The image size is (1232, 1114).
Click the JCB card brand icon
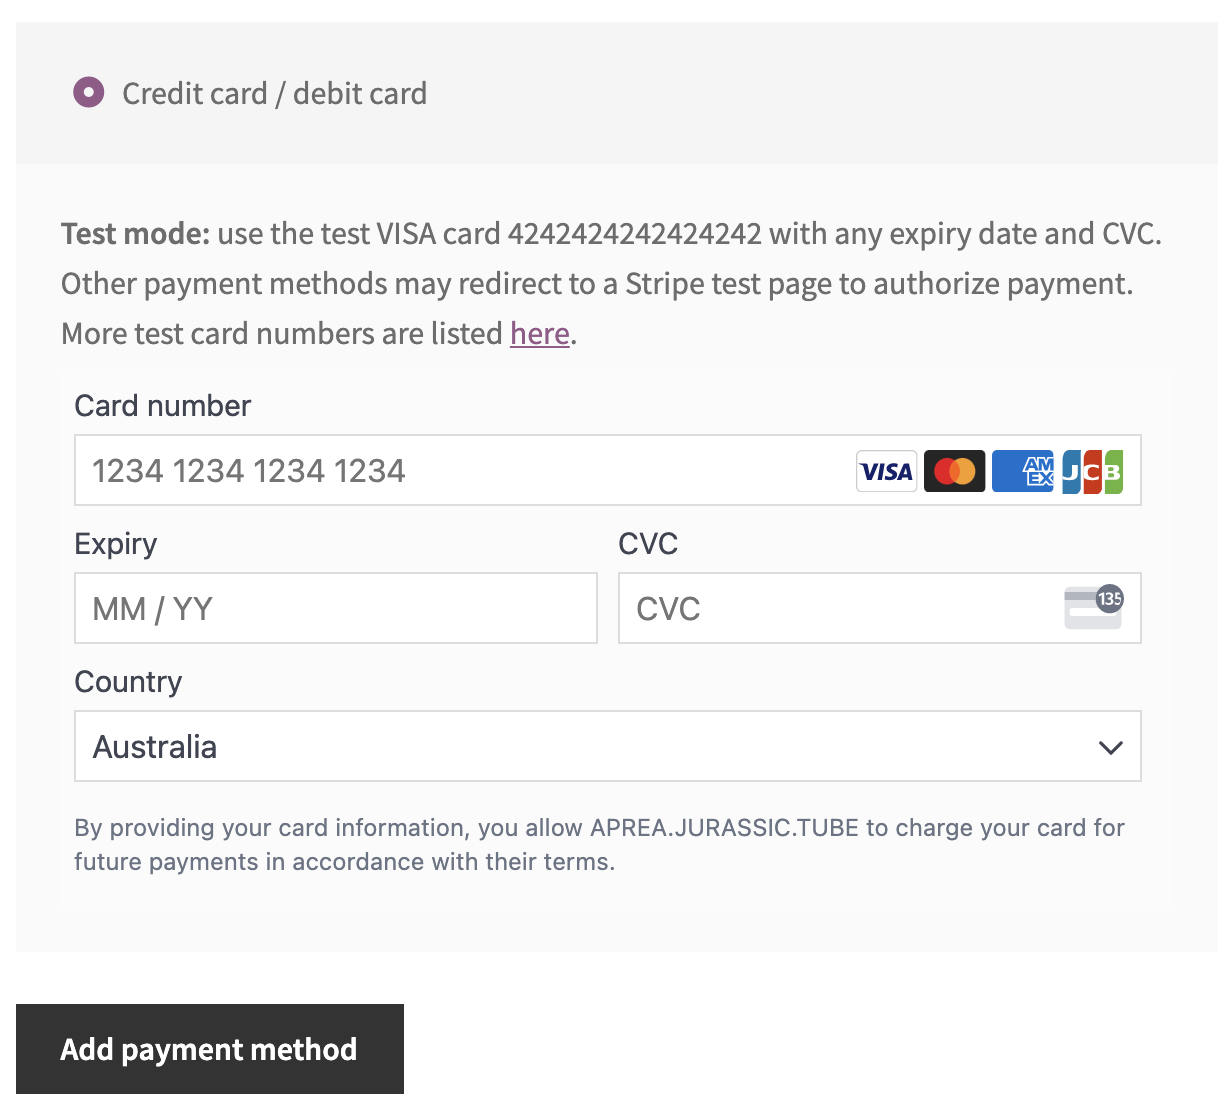coord(1092,471)
